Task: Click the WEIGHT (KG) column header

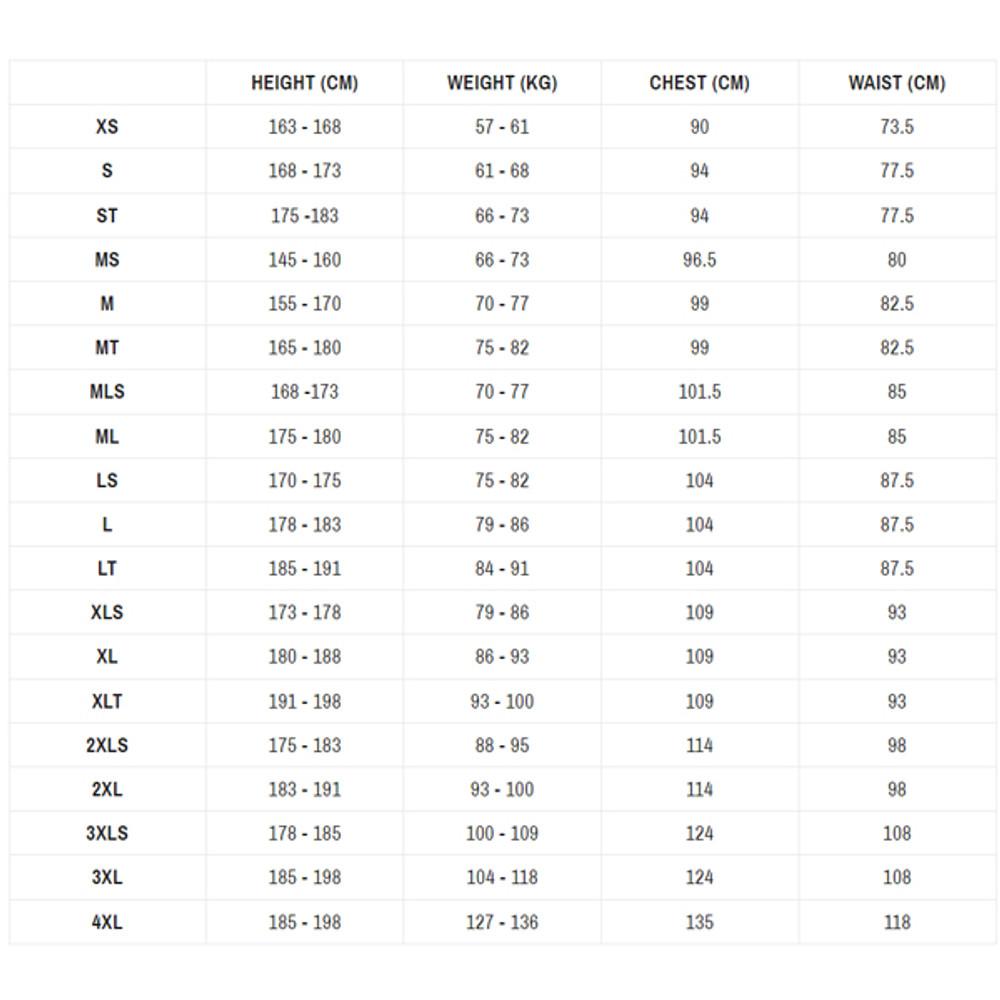Action: pos(502,83)
